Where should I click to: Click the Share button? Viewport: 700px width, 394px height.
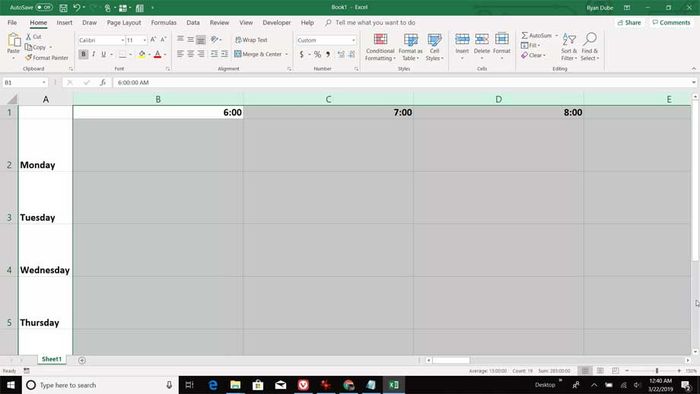(x=629, y=22)
